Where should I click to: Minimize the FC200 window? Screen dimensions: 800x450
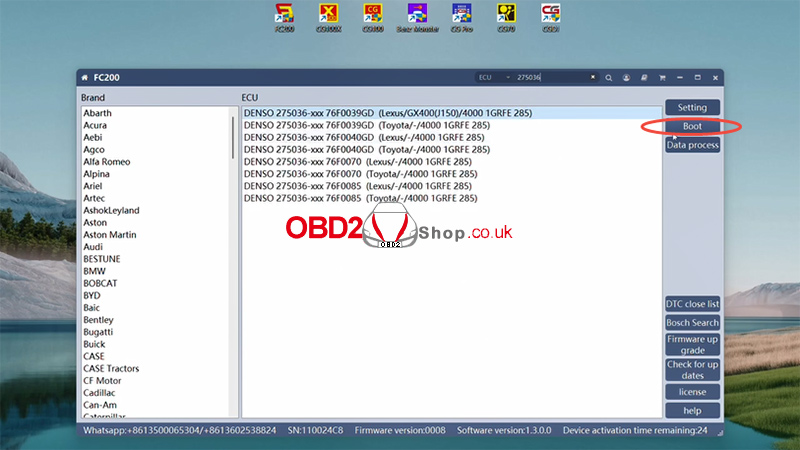(680, 78)
